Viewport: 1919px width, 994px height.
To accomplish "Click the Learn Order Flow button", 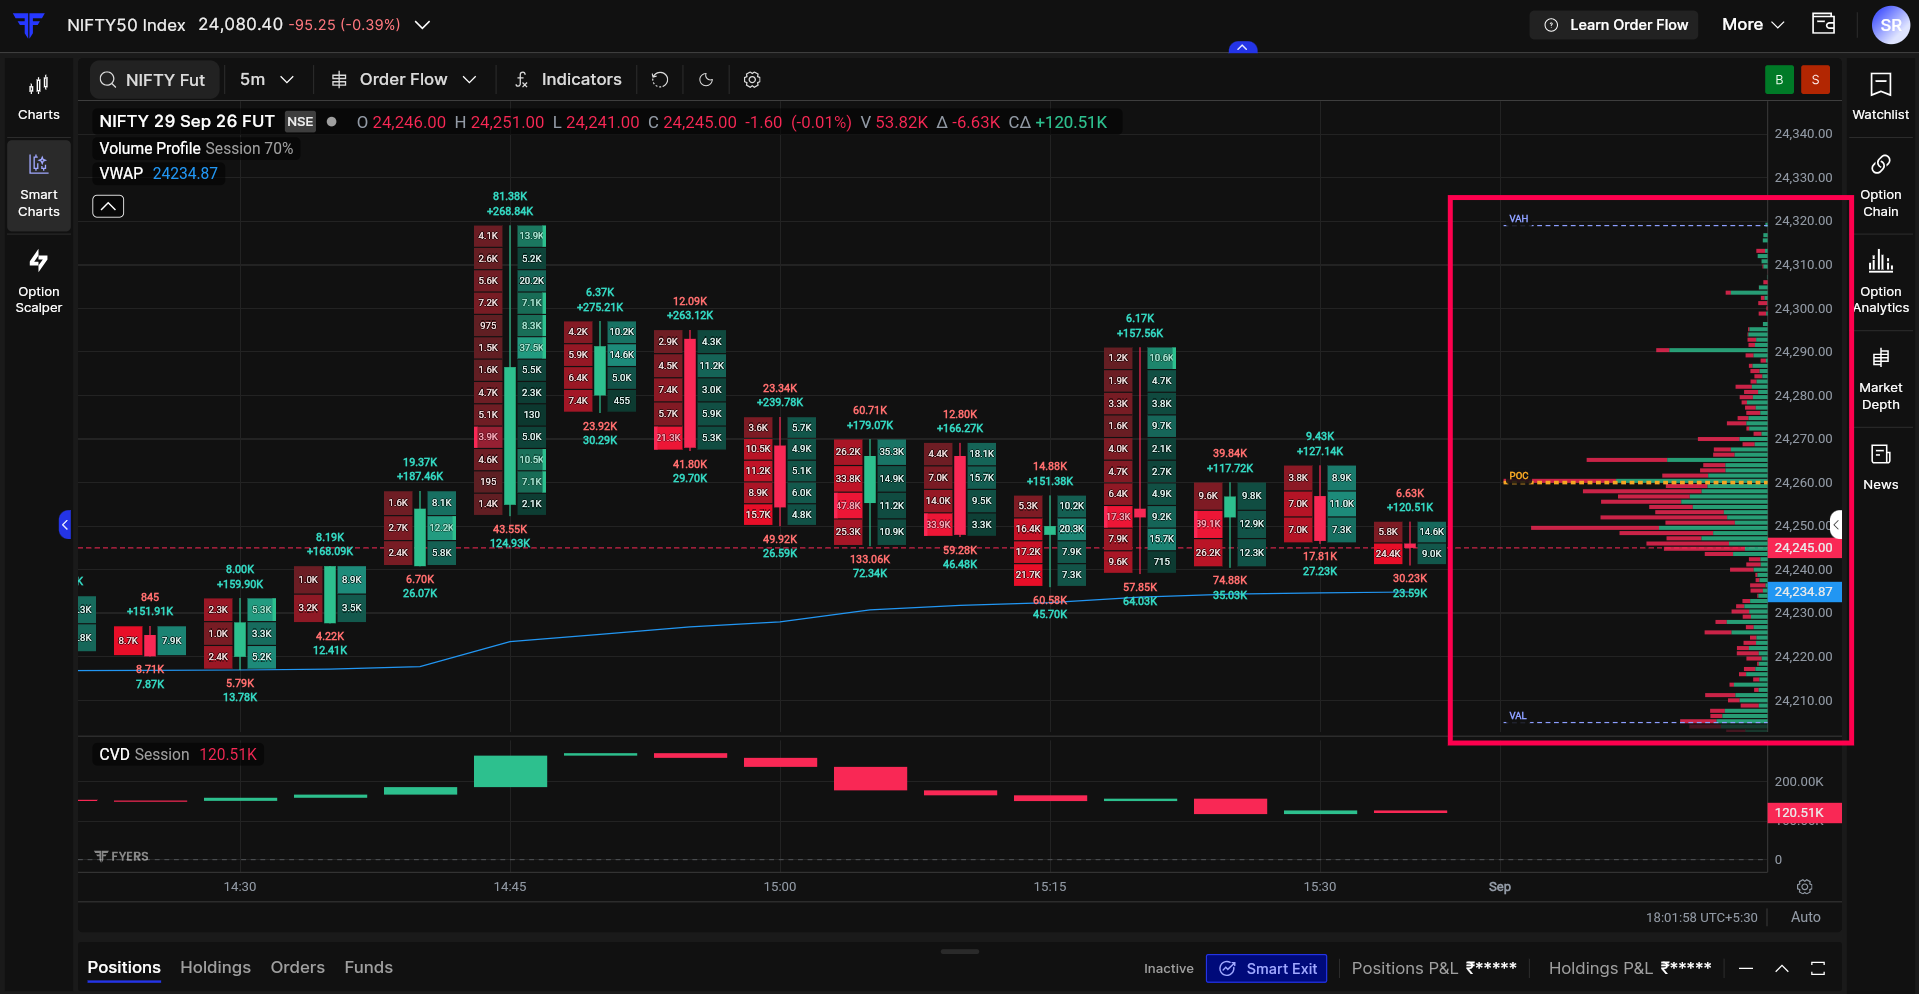I will [x=1616, y=25].
